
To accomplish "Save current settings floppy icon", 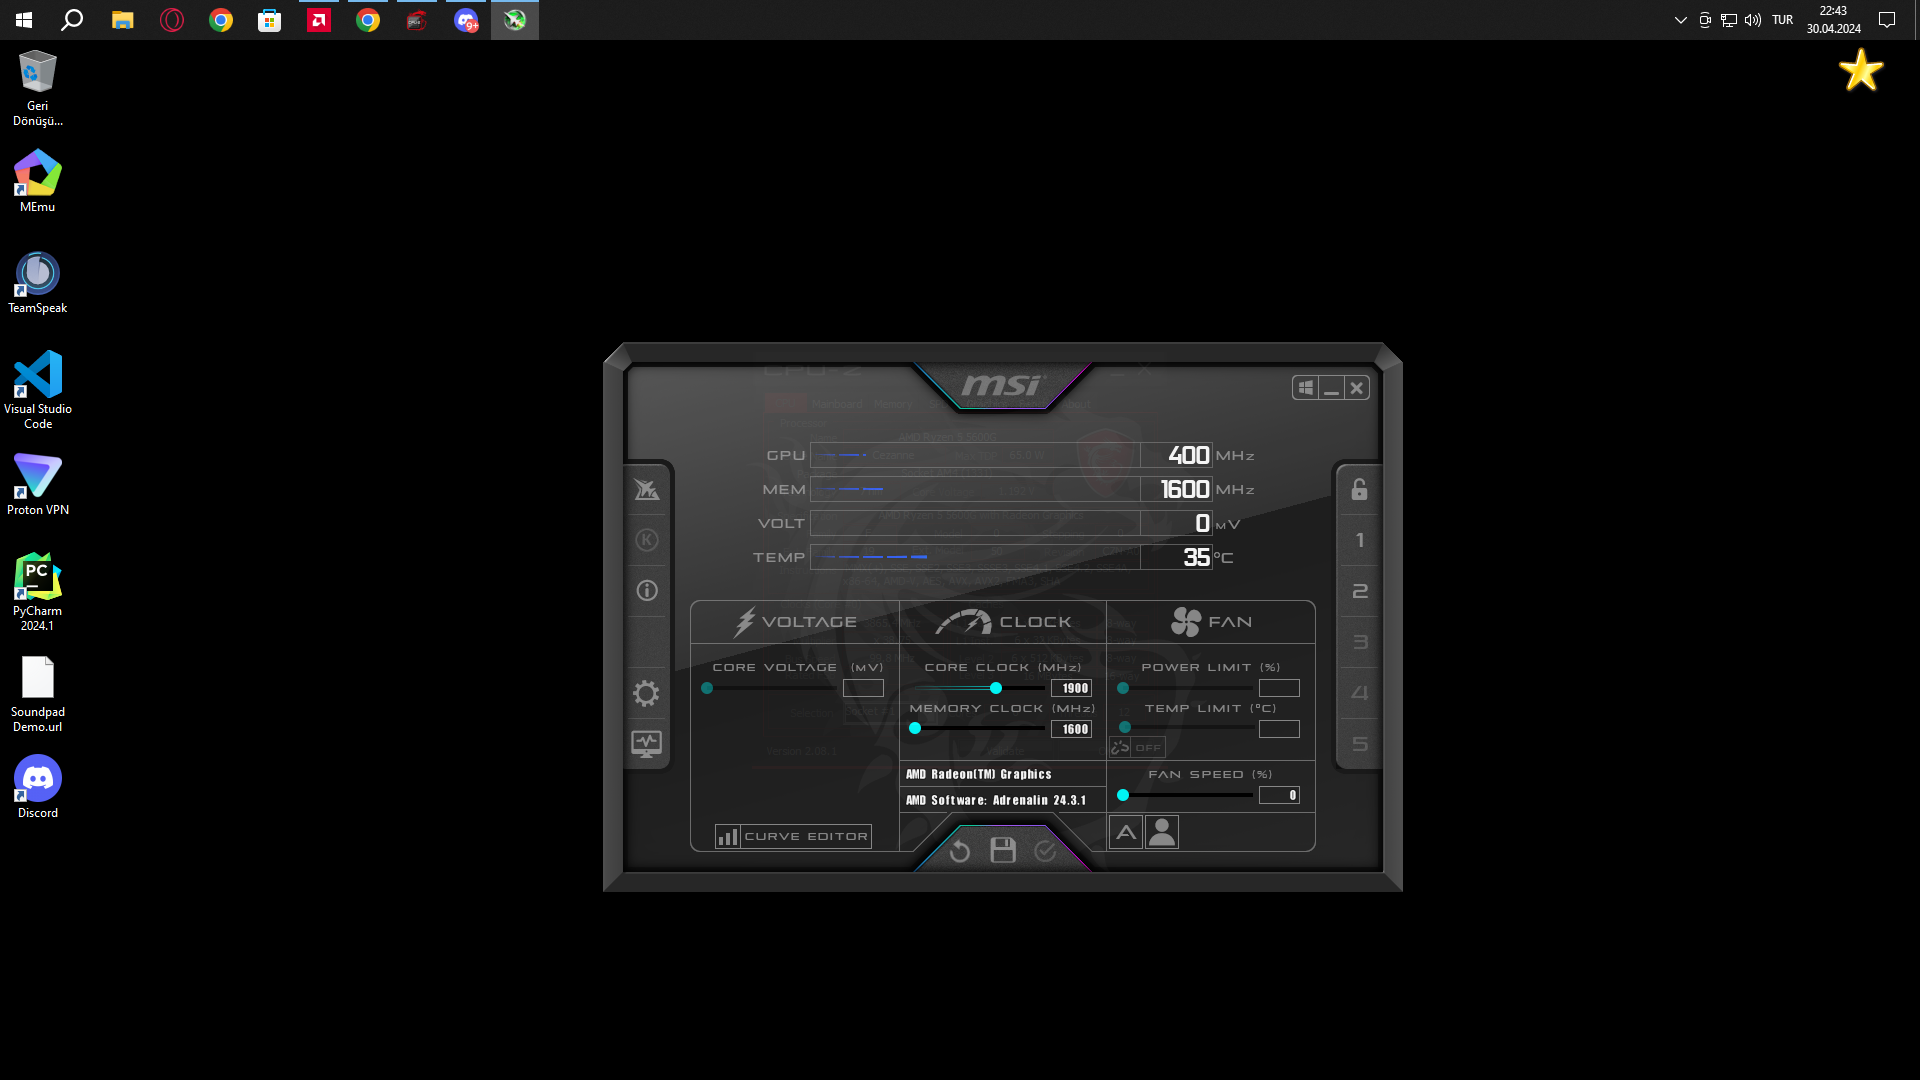I will pyautogui.click(x=1003, y=850).
